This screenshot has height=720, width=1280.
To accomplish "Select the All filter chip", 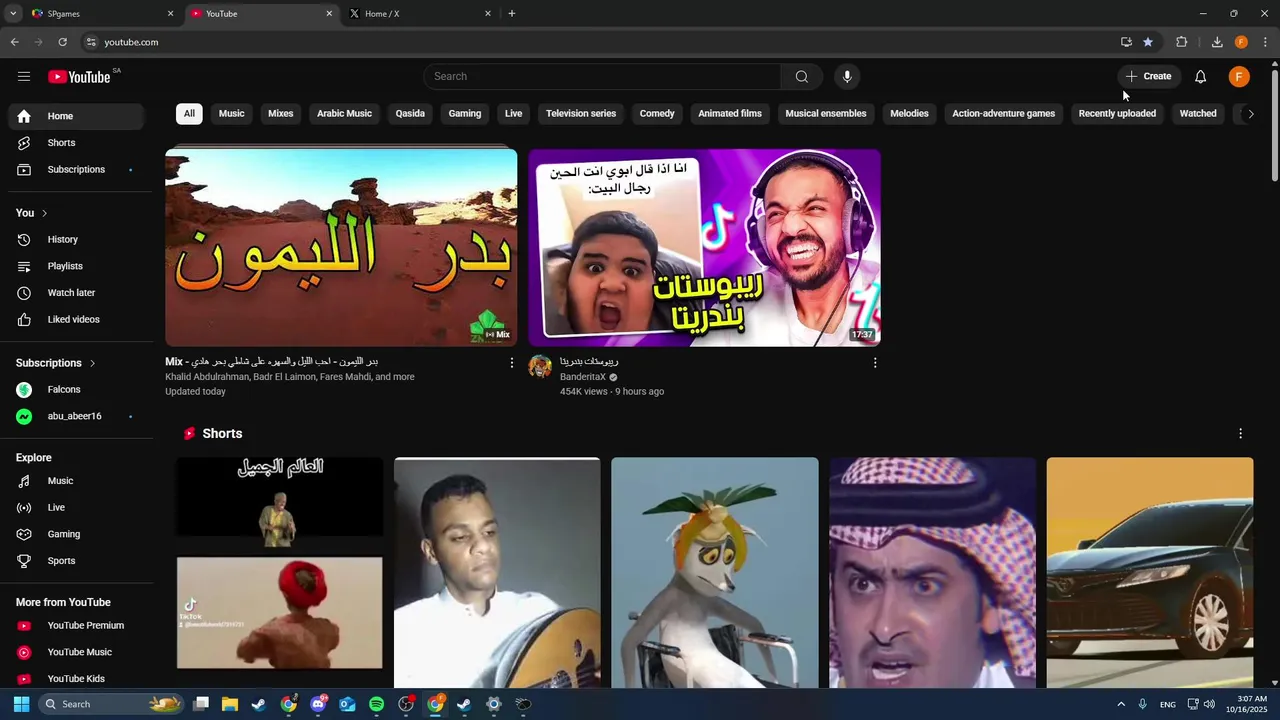I will pos(189,114).
